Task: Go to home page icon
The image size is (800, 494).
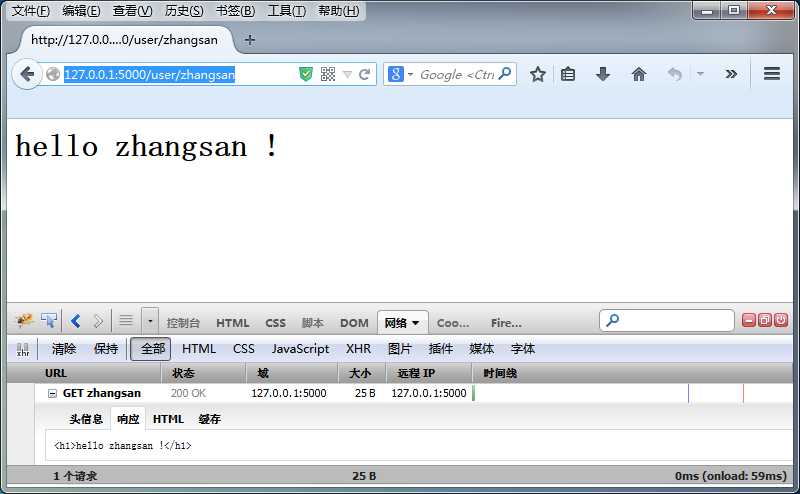Action: [x=638, y=75]
